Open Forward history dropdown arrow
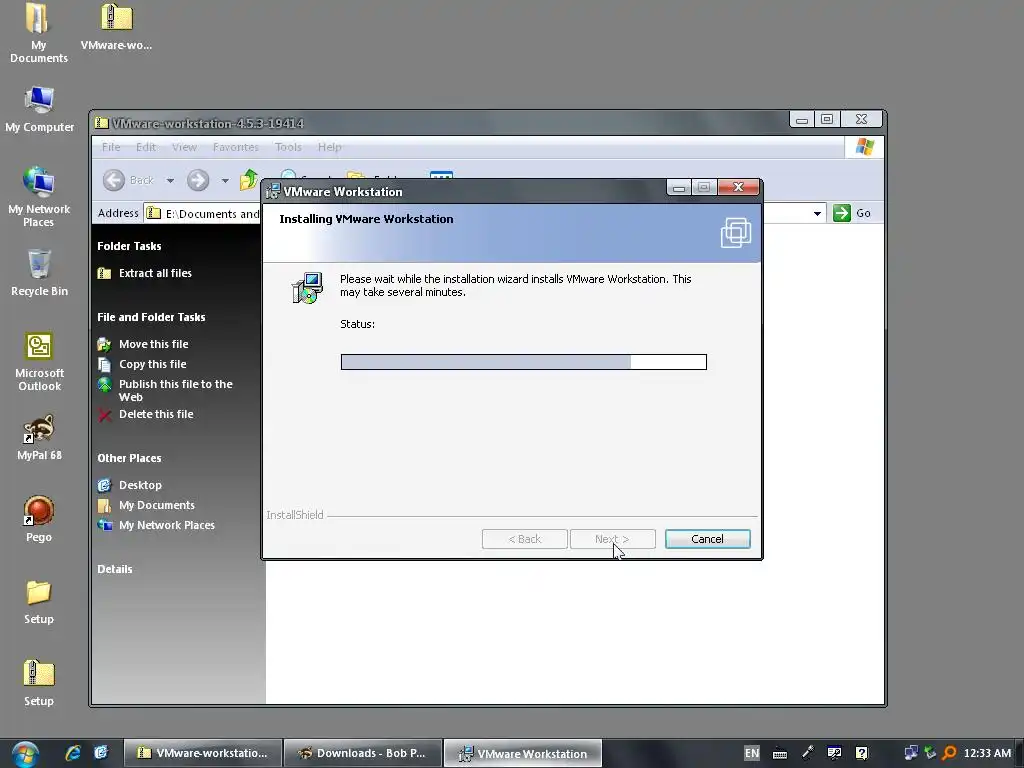Screen dimensions: 1024x768 click(225, 180)
